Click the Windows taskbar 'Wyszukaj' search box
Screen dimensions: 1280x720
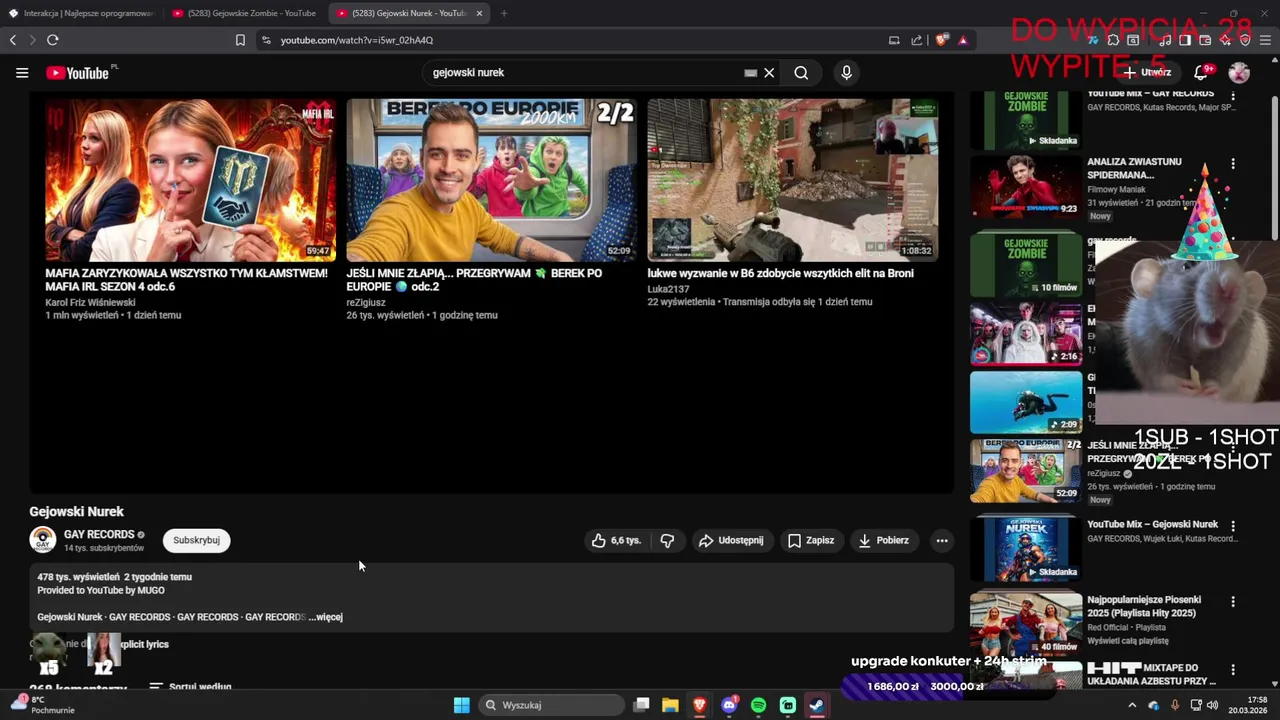click(x=551, y=705)
